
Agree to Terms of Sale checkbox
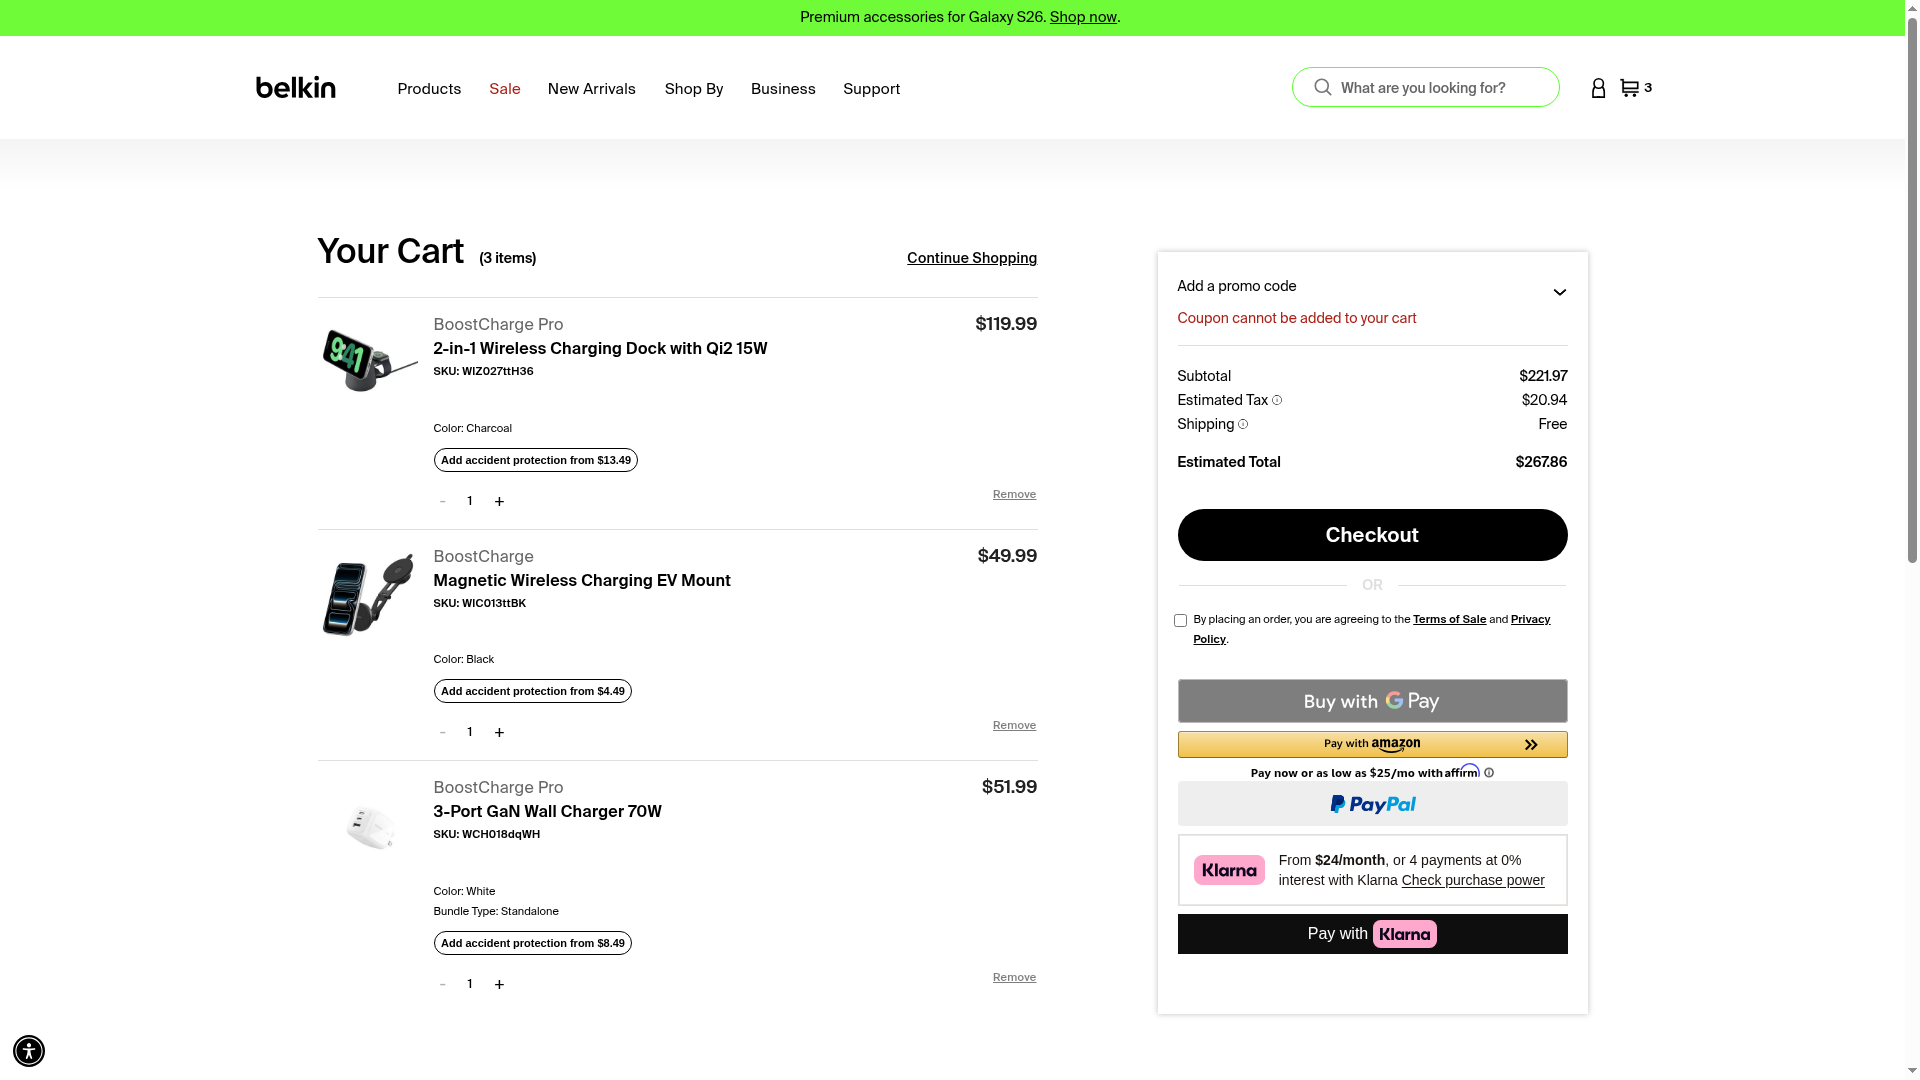[1180, 621]
